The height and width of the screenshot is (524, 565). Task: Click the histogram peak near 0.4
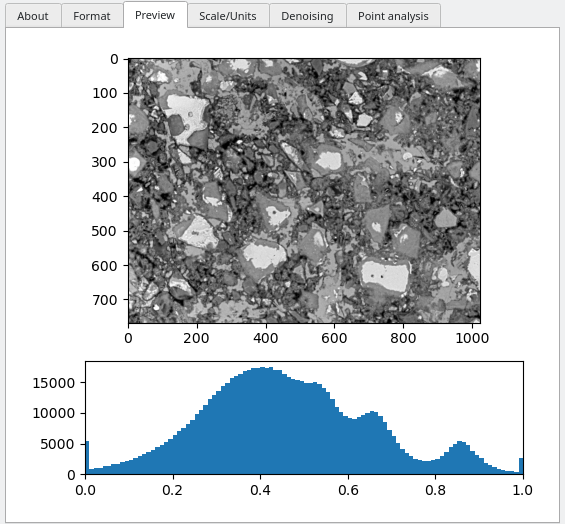point(262,369)
